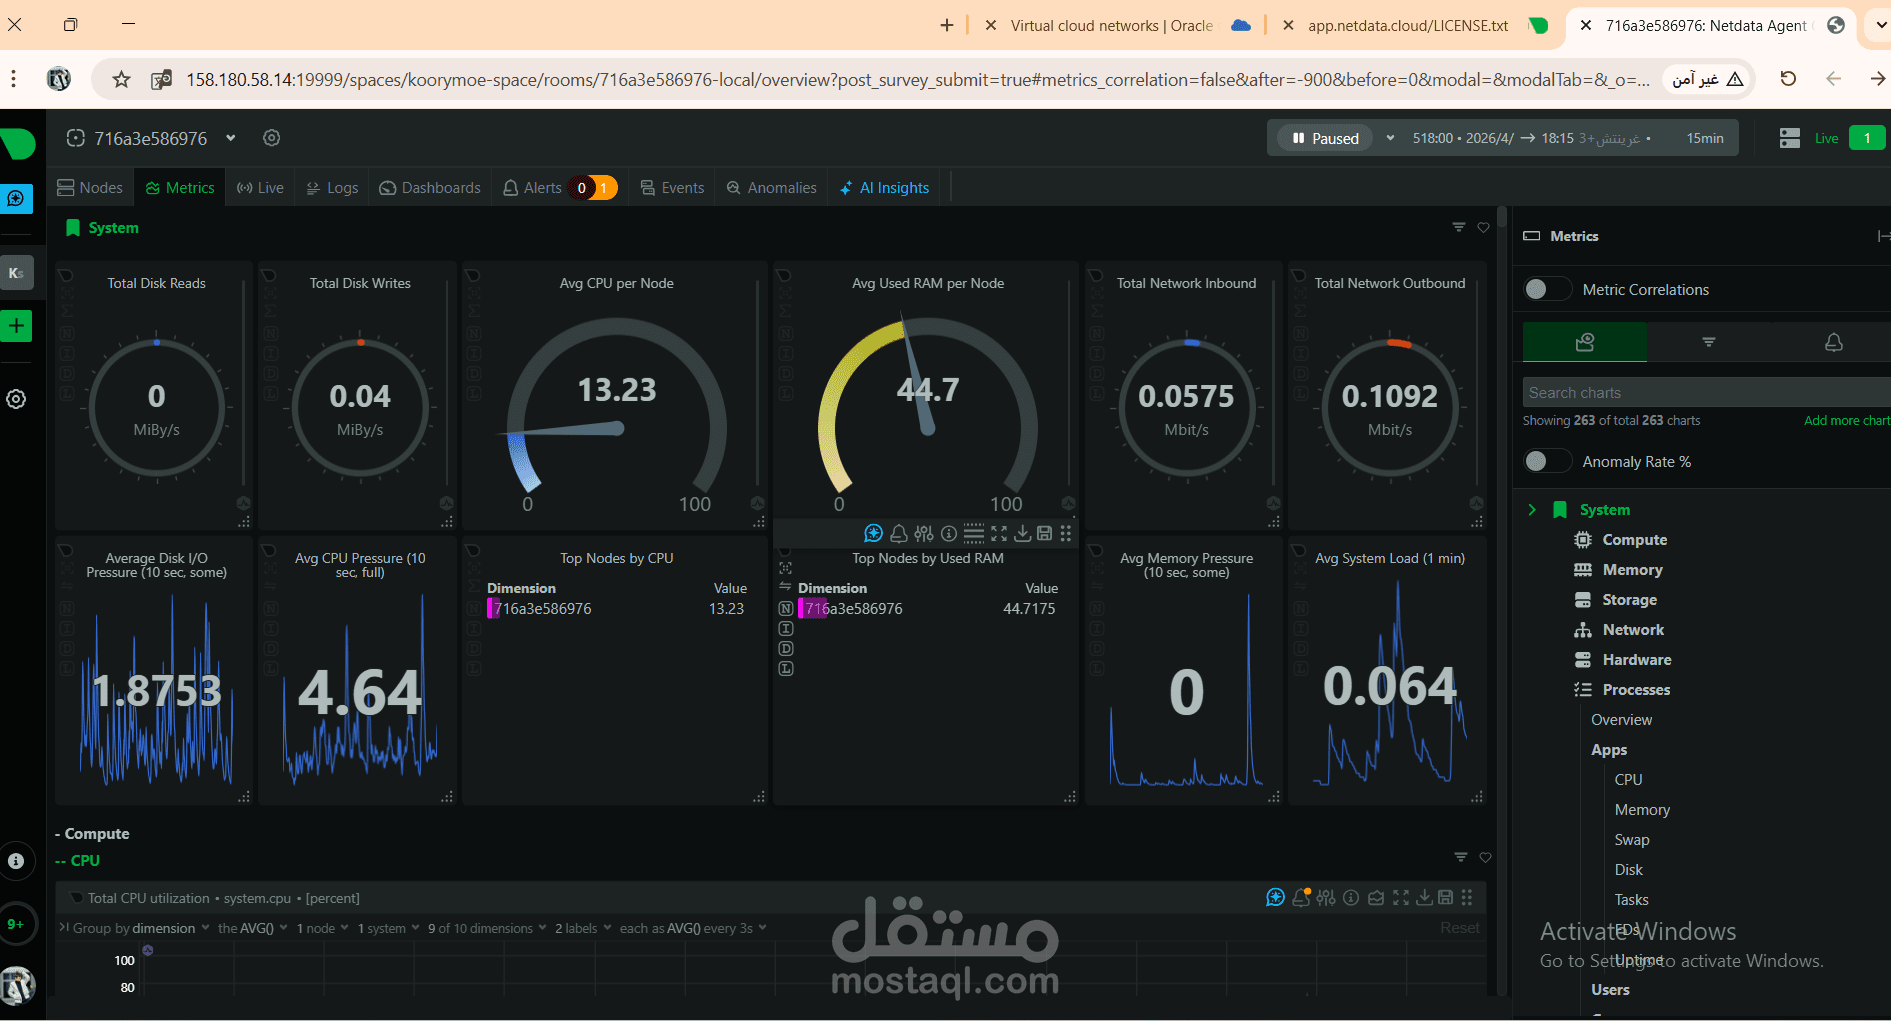Open the 1 node filter dropdown
The width and height of the screenshot is (1891, 1021).
(x=323, y=928)
